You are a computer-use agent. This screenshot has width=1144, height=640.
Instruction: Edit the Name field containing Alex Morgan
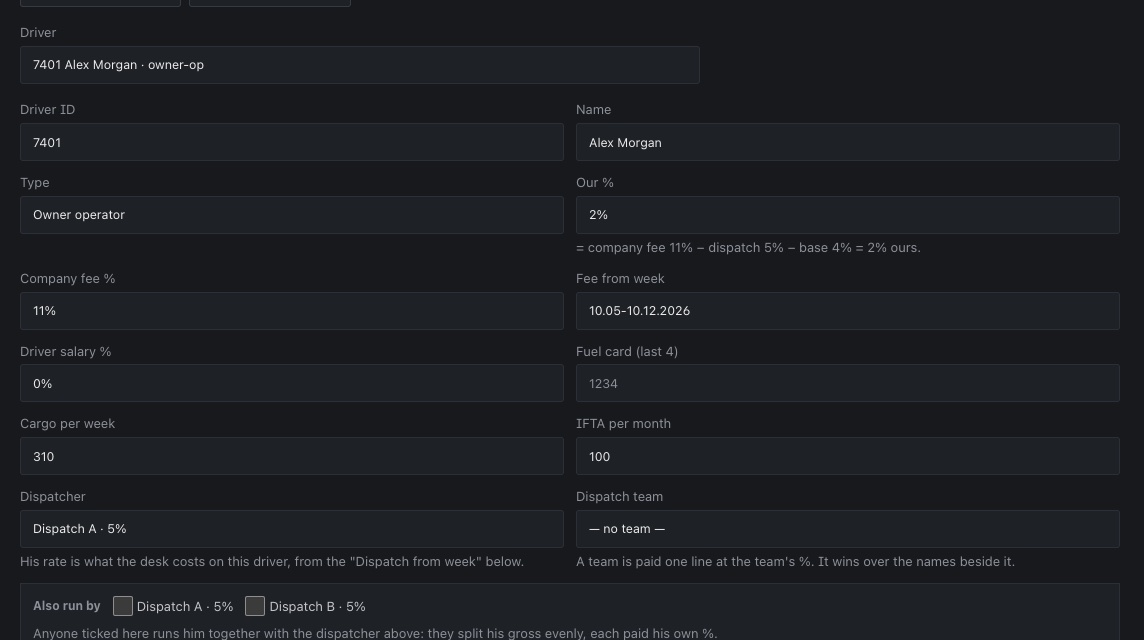[x=848, y=142]
